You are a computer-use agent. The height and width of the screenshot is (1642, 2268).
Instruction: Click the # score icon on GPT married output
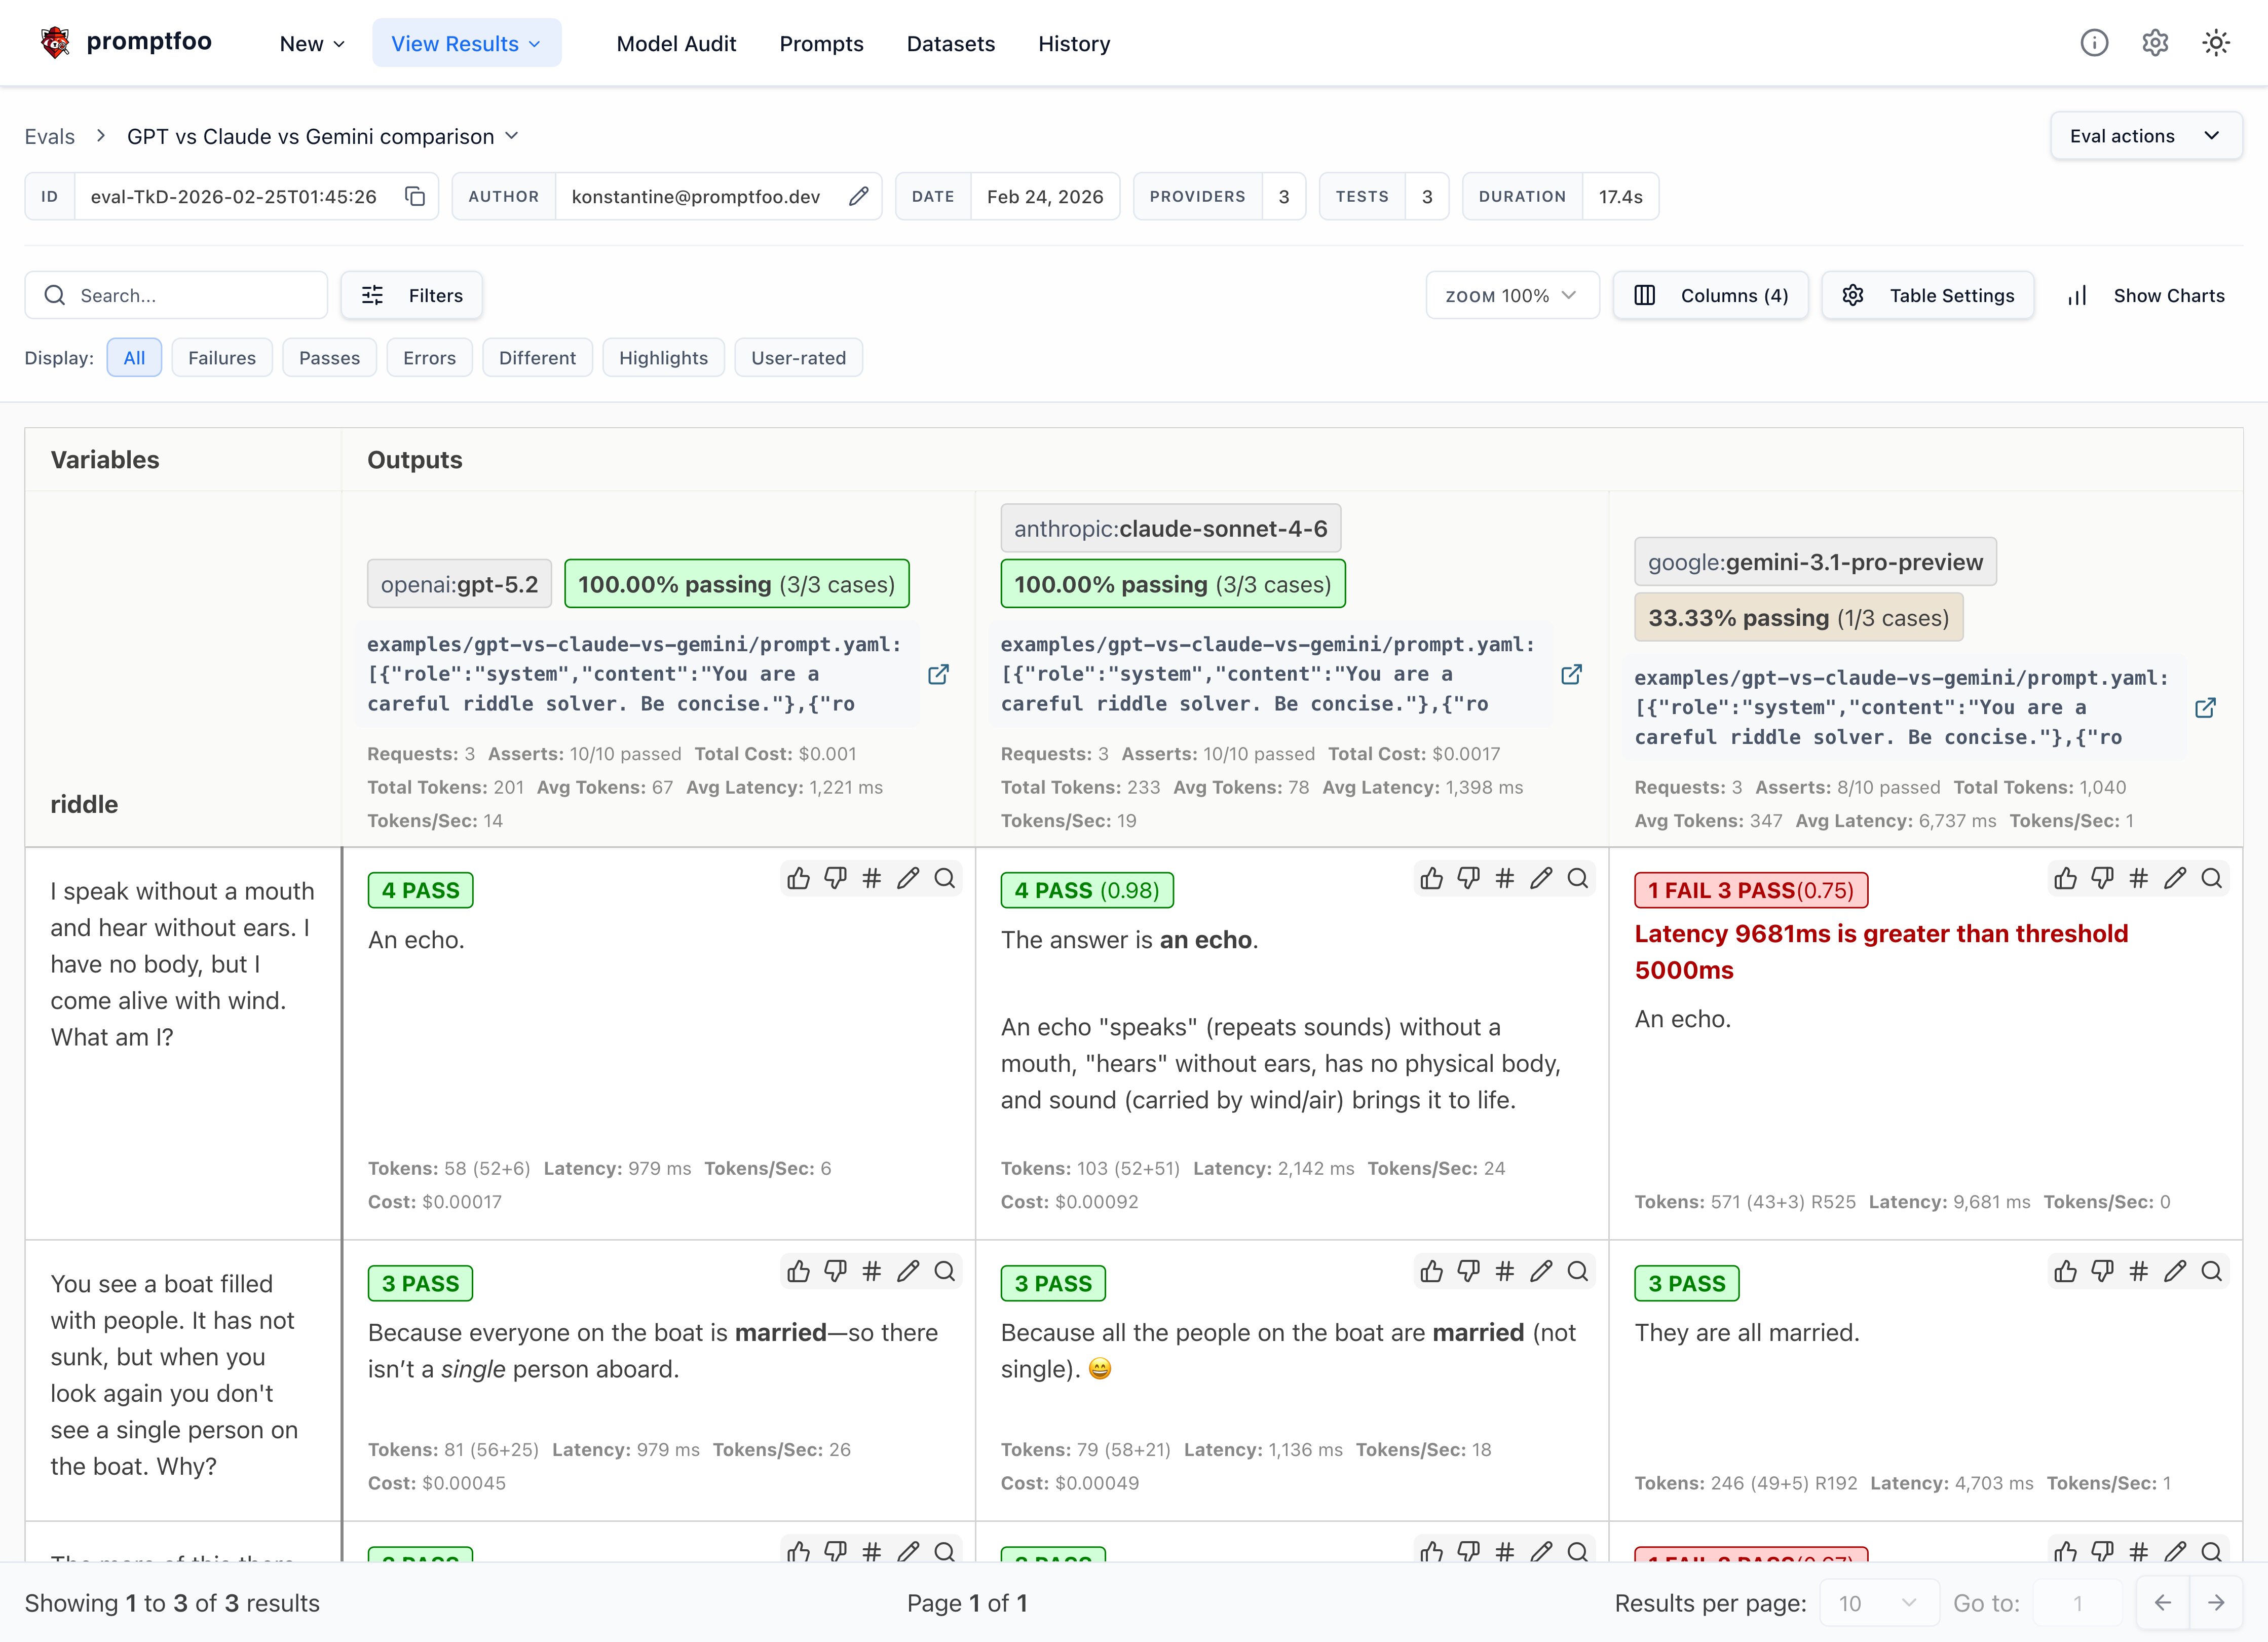pos(871,1271)
